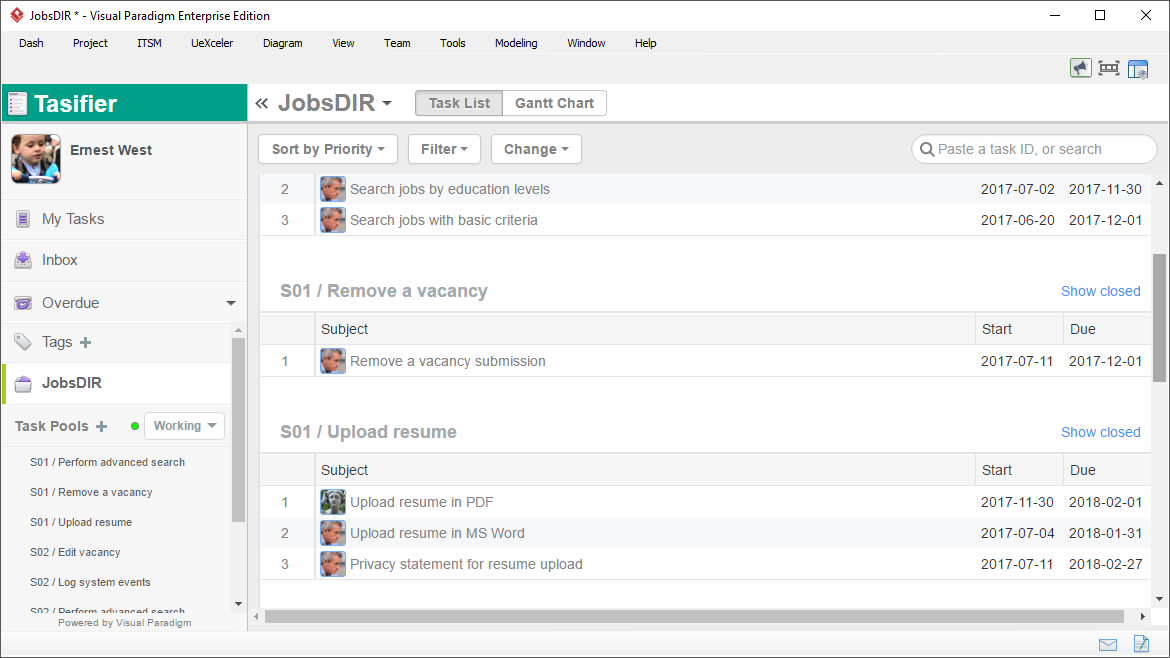
Task: Click assignee avatar for Remove a vacancy submission
Action: [x=333, y=361]
